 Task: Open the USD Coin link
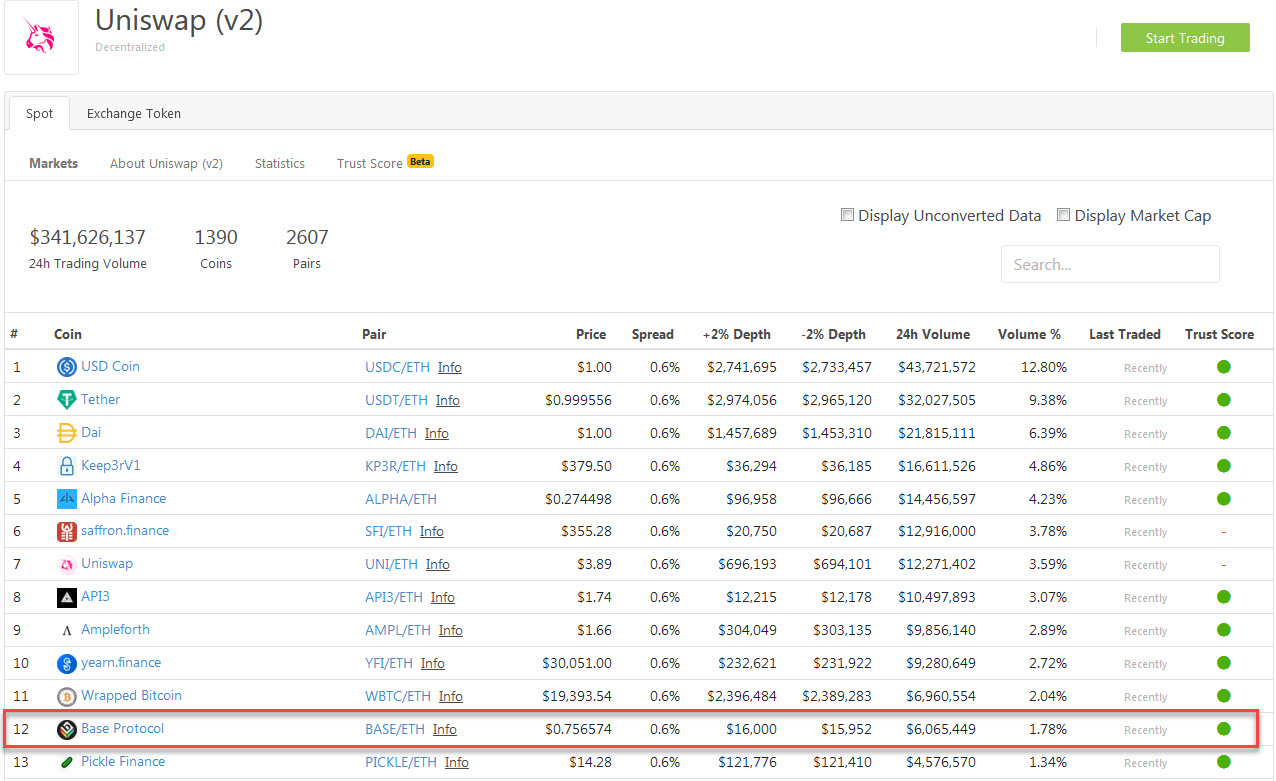[110, 367]
